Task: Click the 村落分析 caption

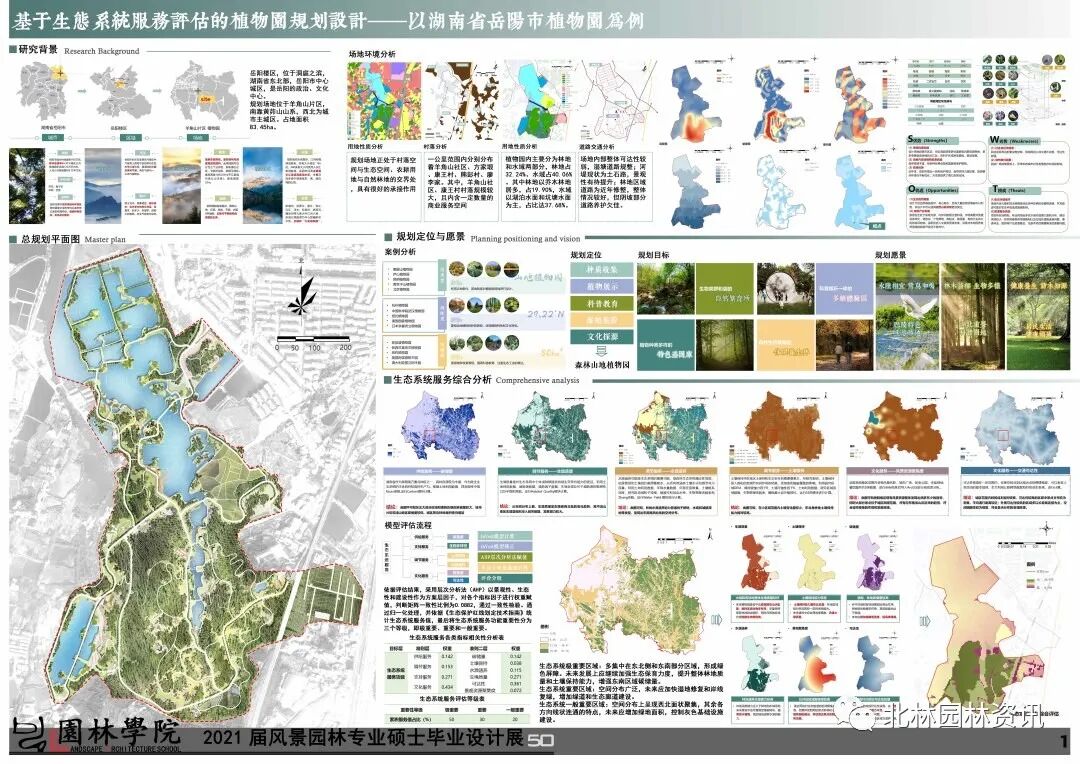Action: click(435, 147)
